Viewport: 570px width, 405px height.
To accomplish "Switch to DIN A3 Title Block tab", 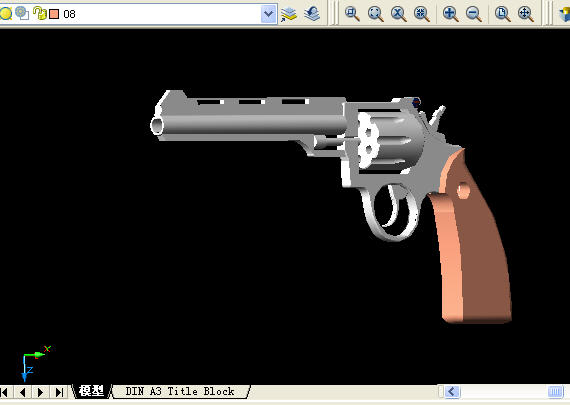I will (180, 391).
